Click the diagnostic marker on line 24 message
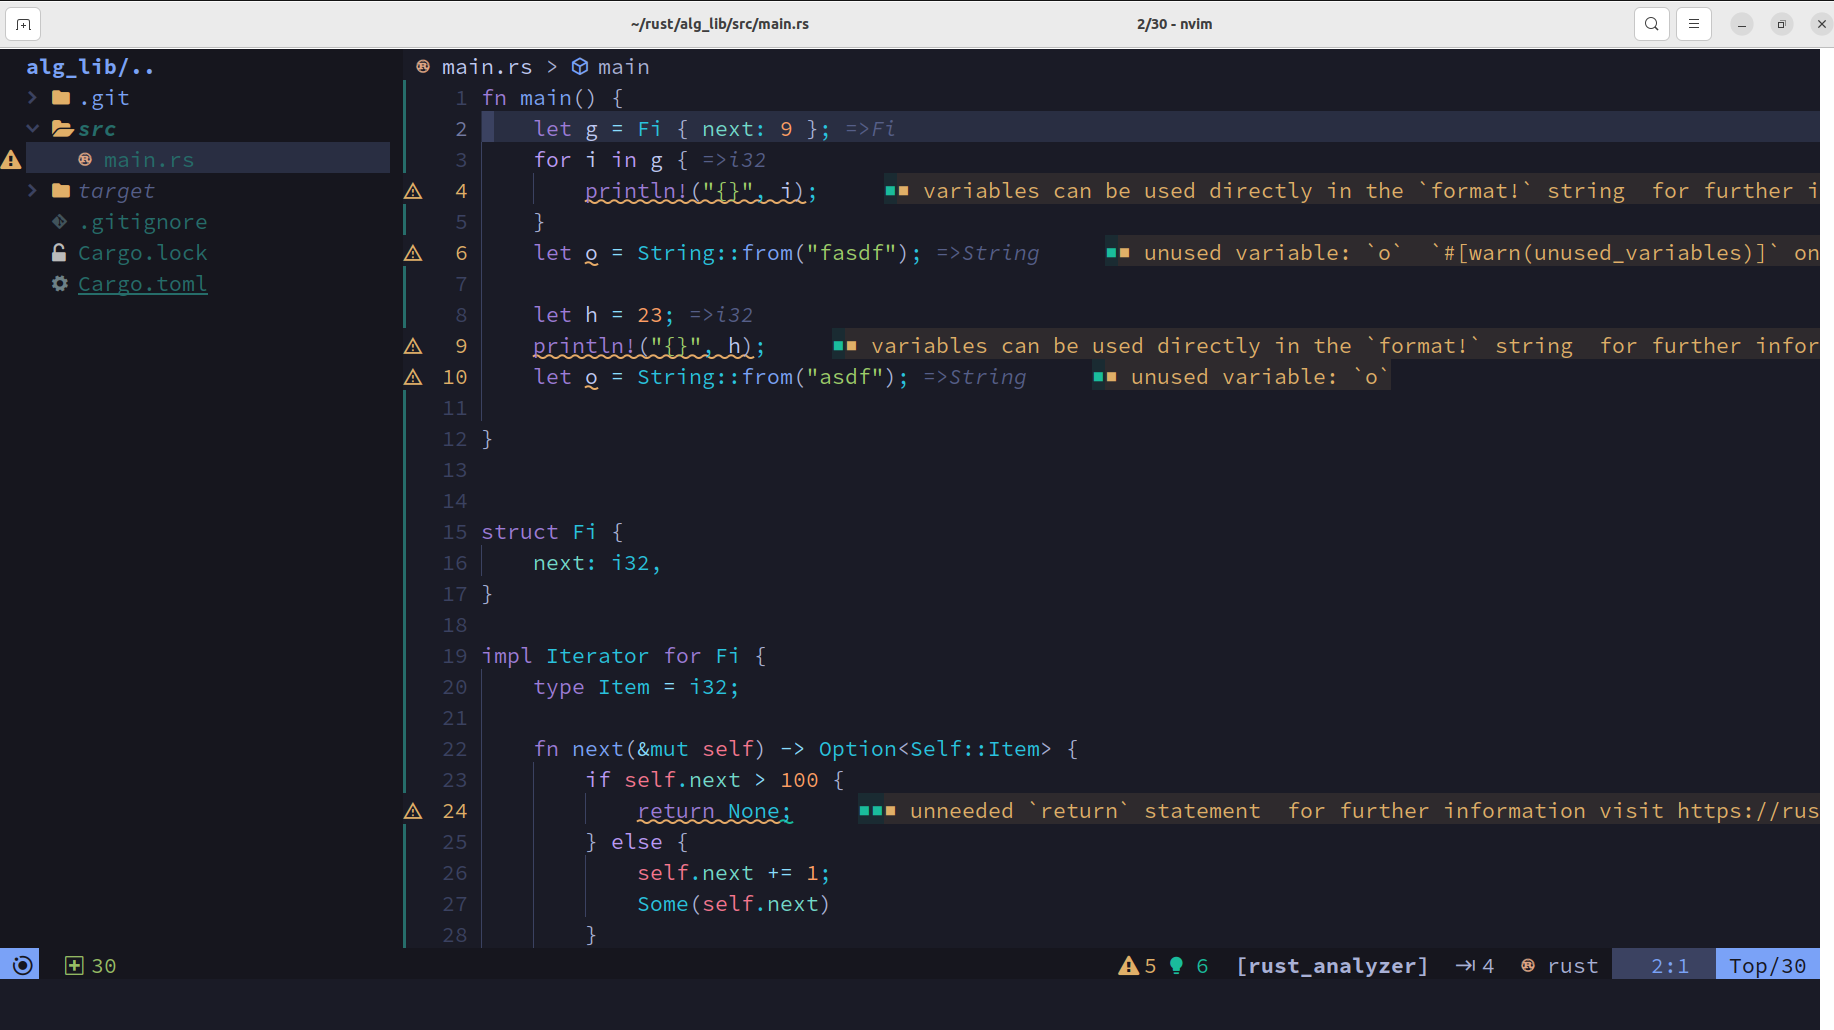 pos(877,811)
